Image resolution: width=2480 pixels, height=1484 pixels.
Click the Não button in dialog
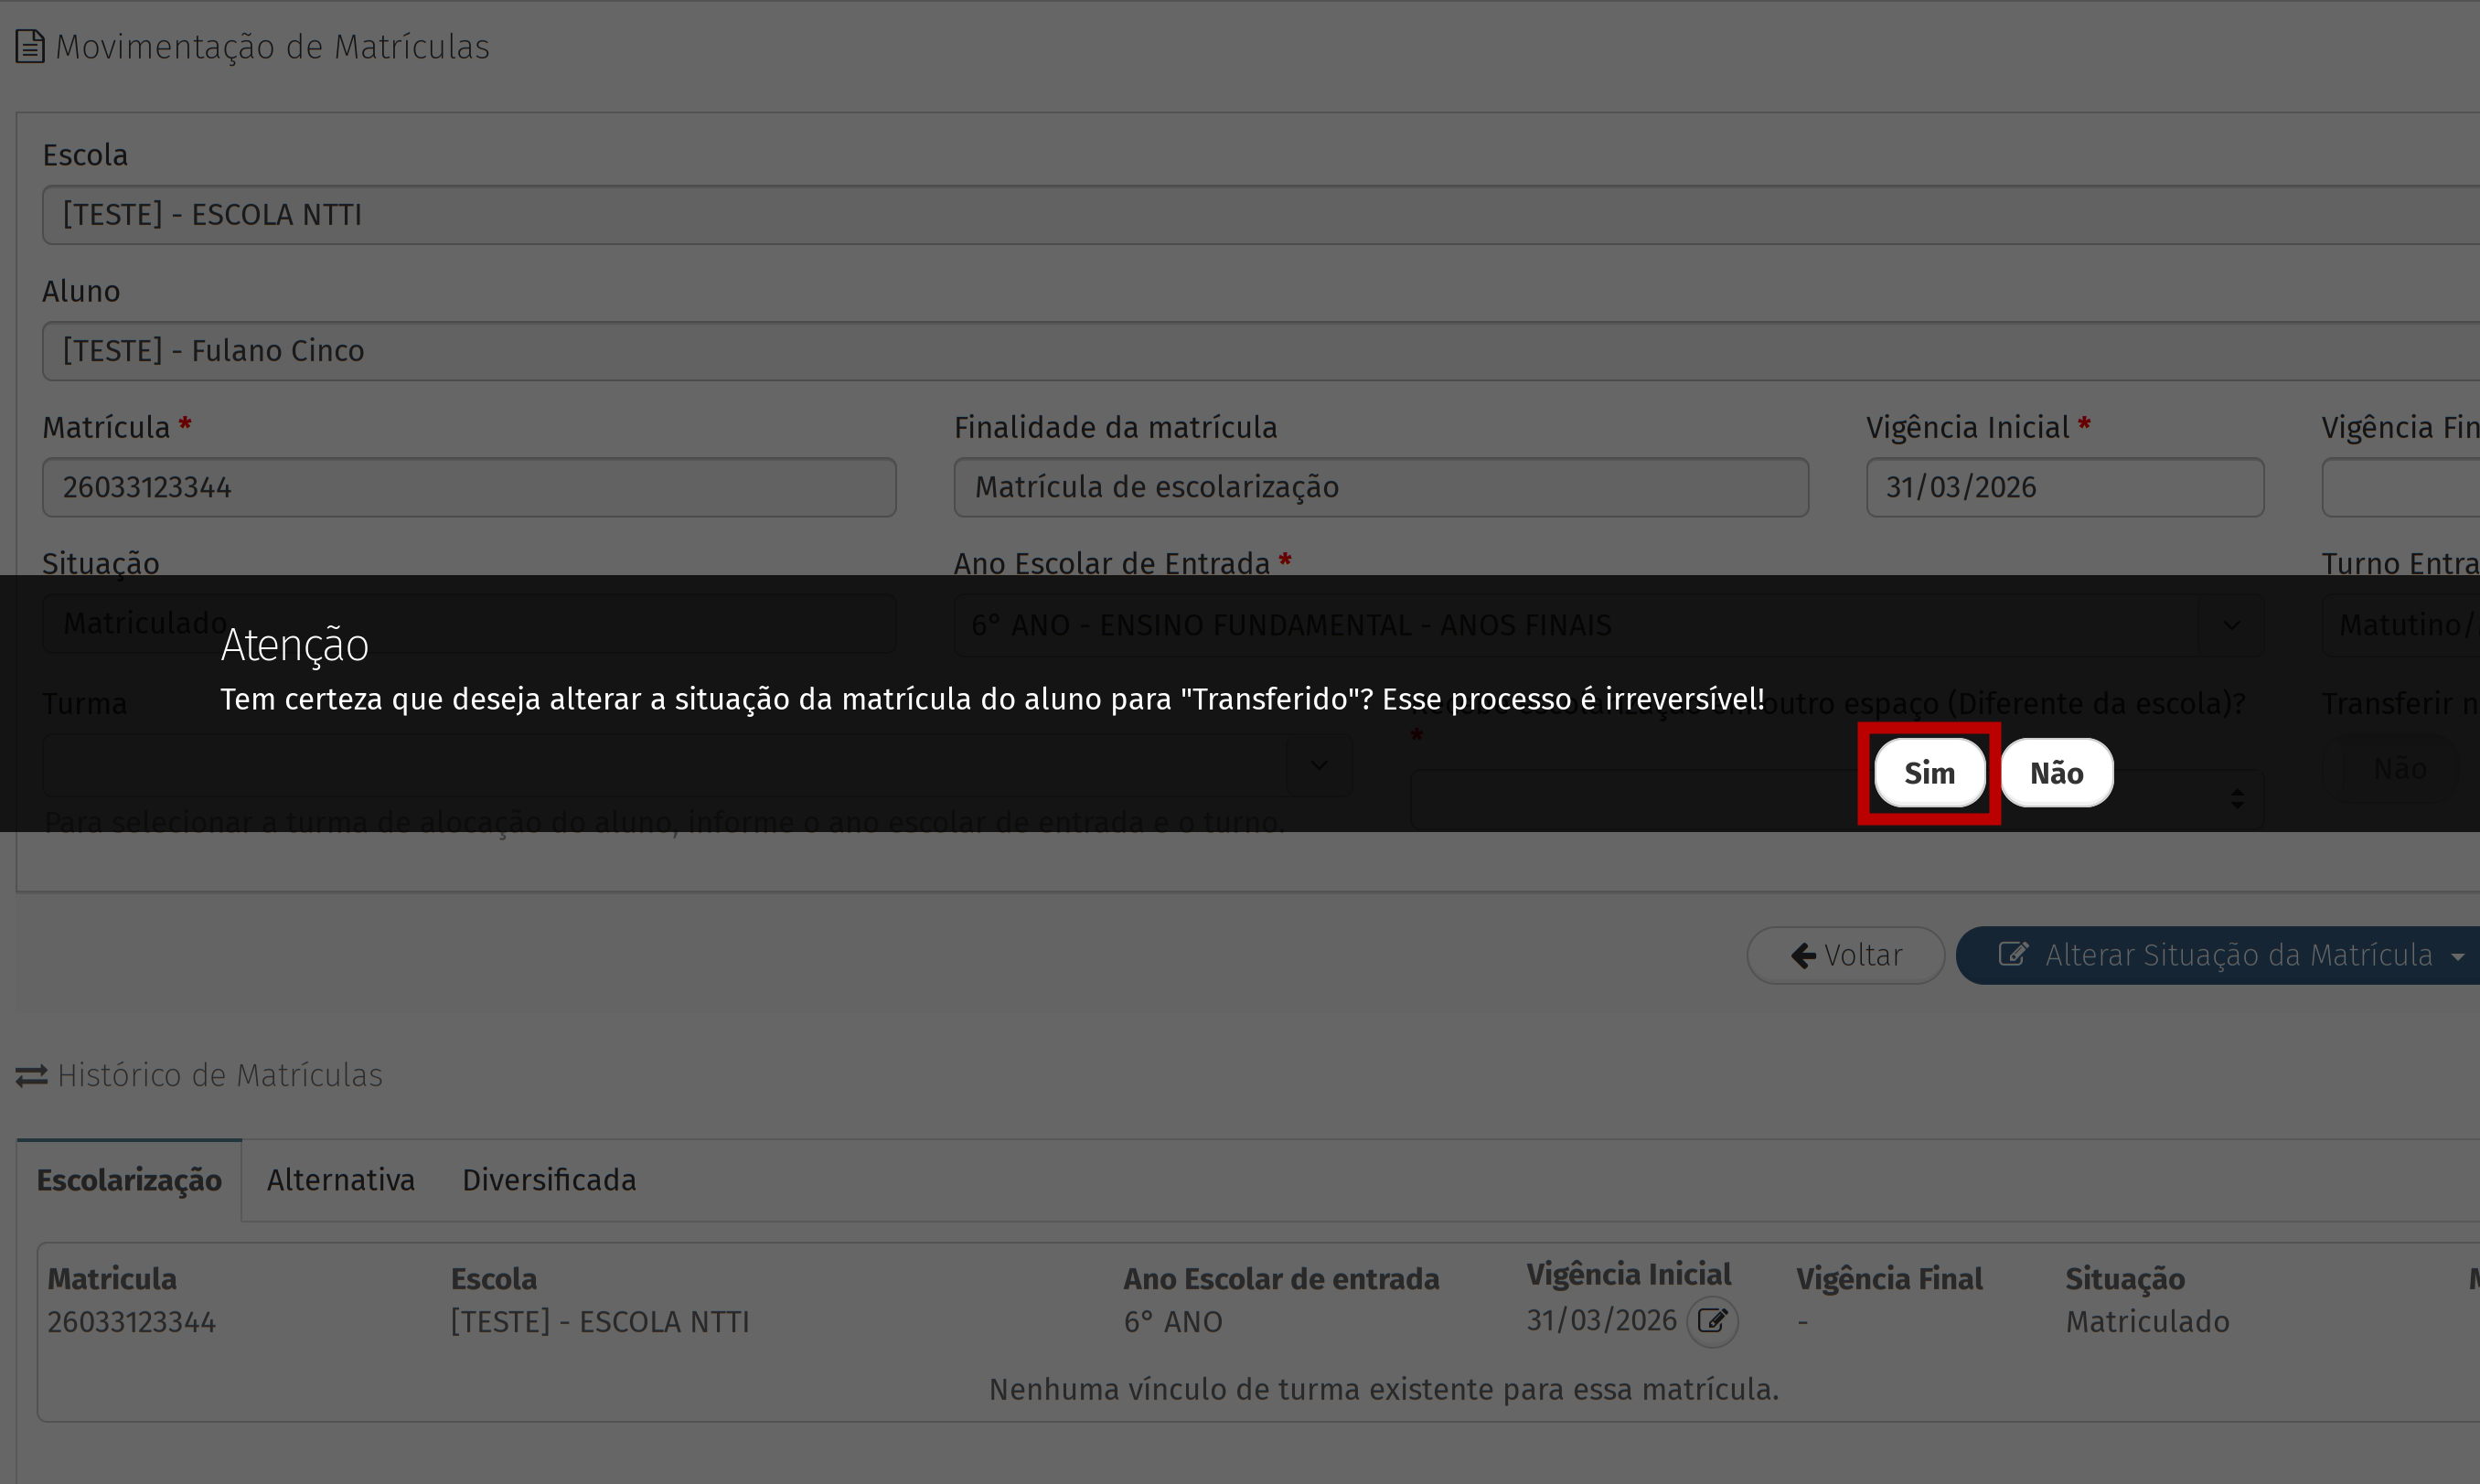point(2056,773)
